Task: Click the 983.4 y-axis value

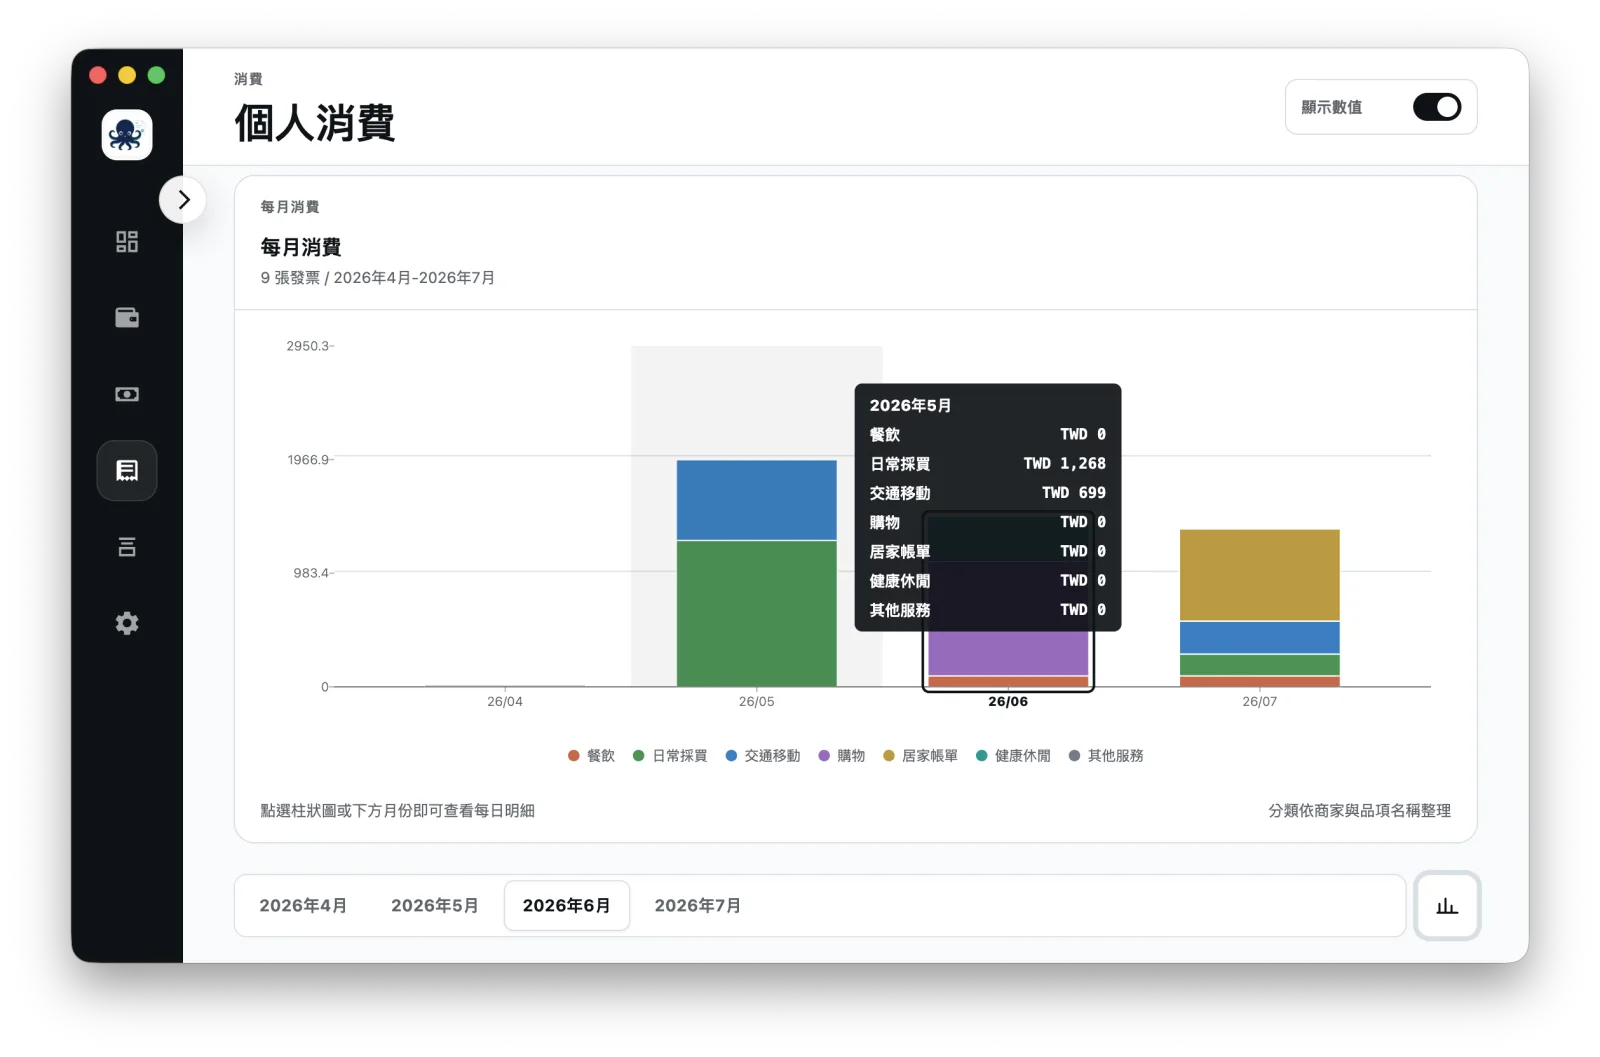Action: [x=311, y=573]
